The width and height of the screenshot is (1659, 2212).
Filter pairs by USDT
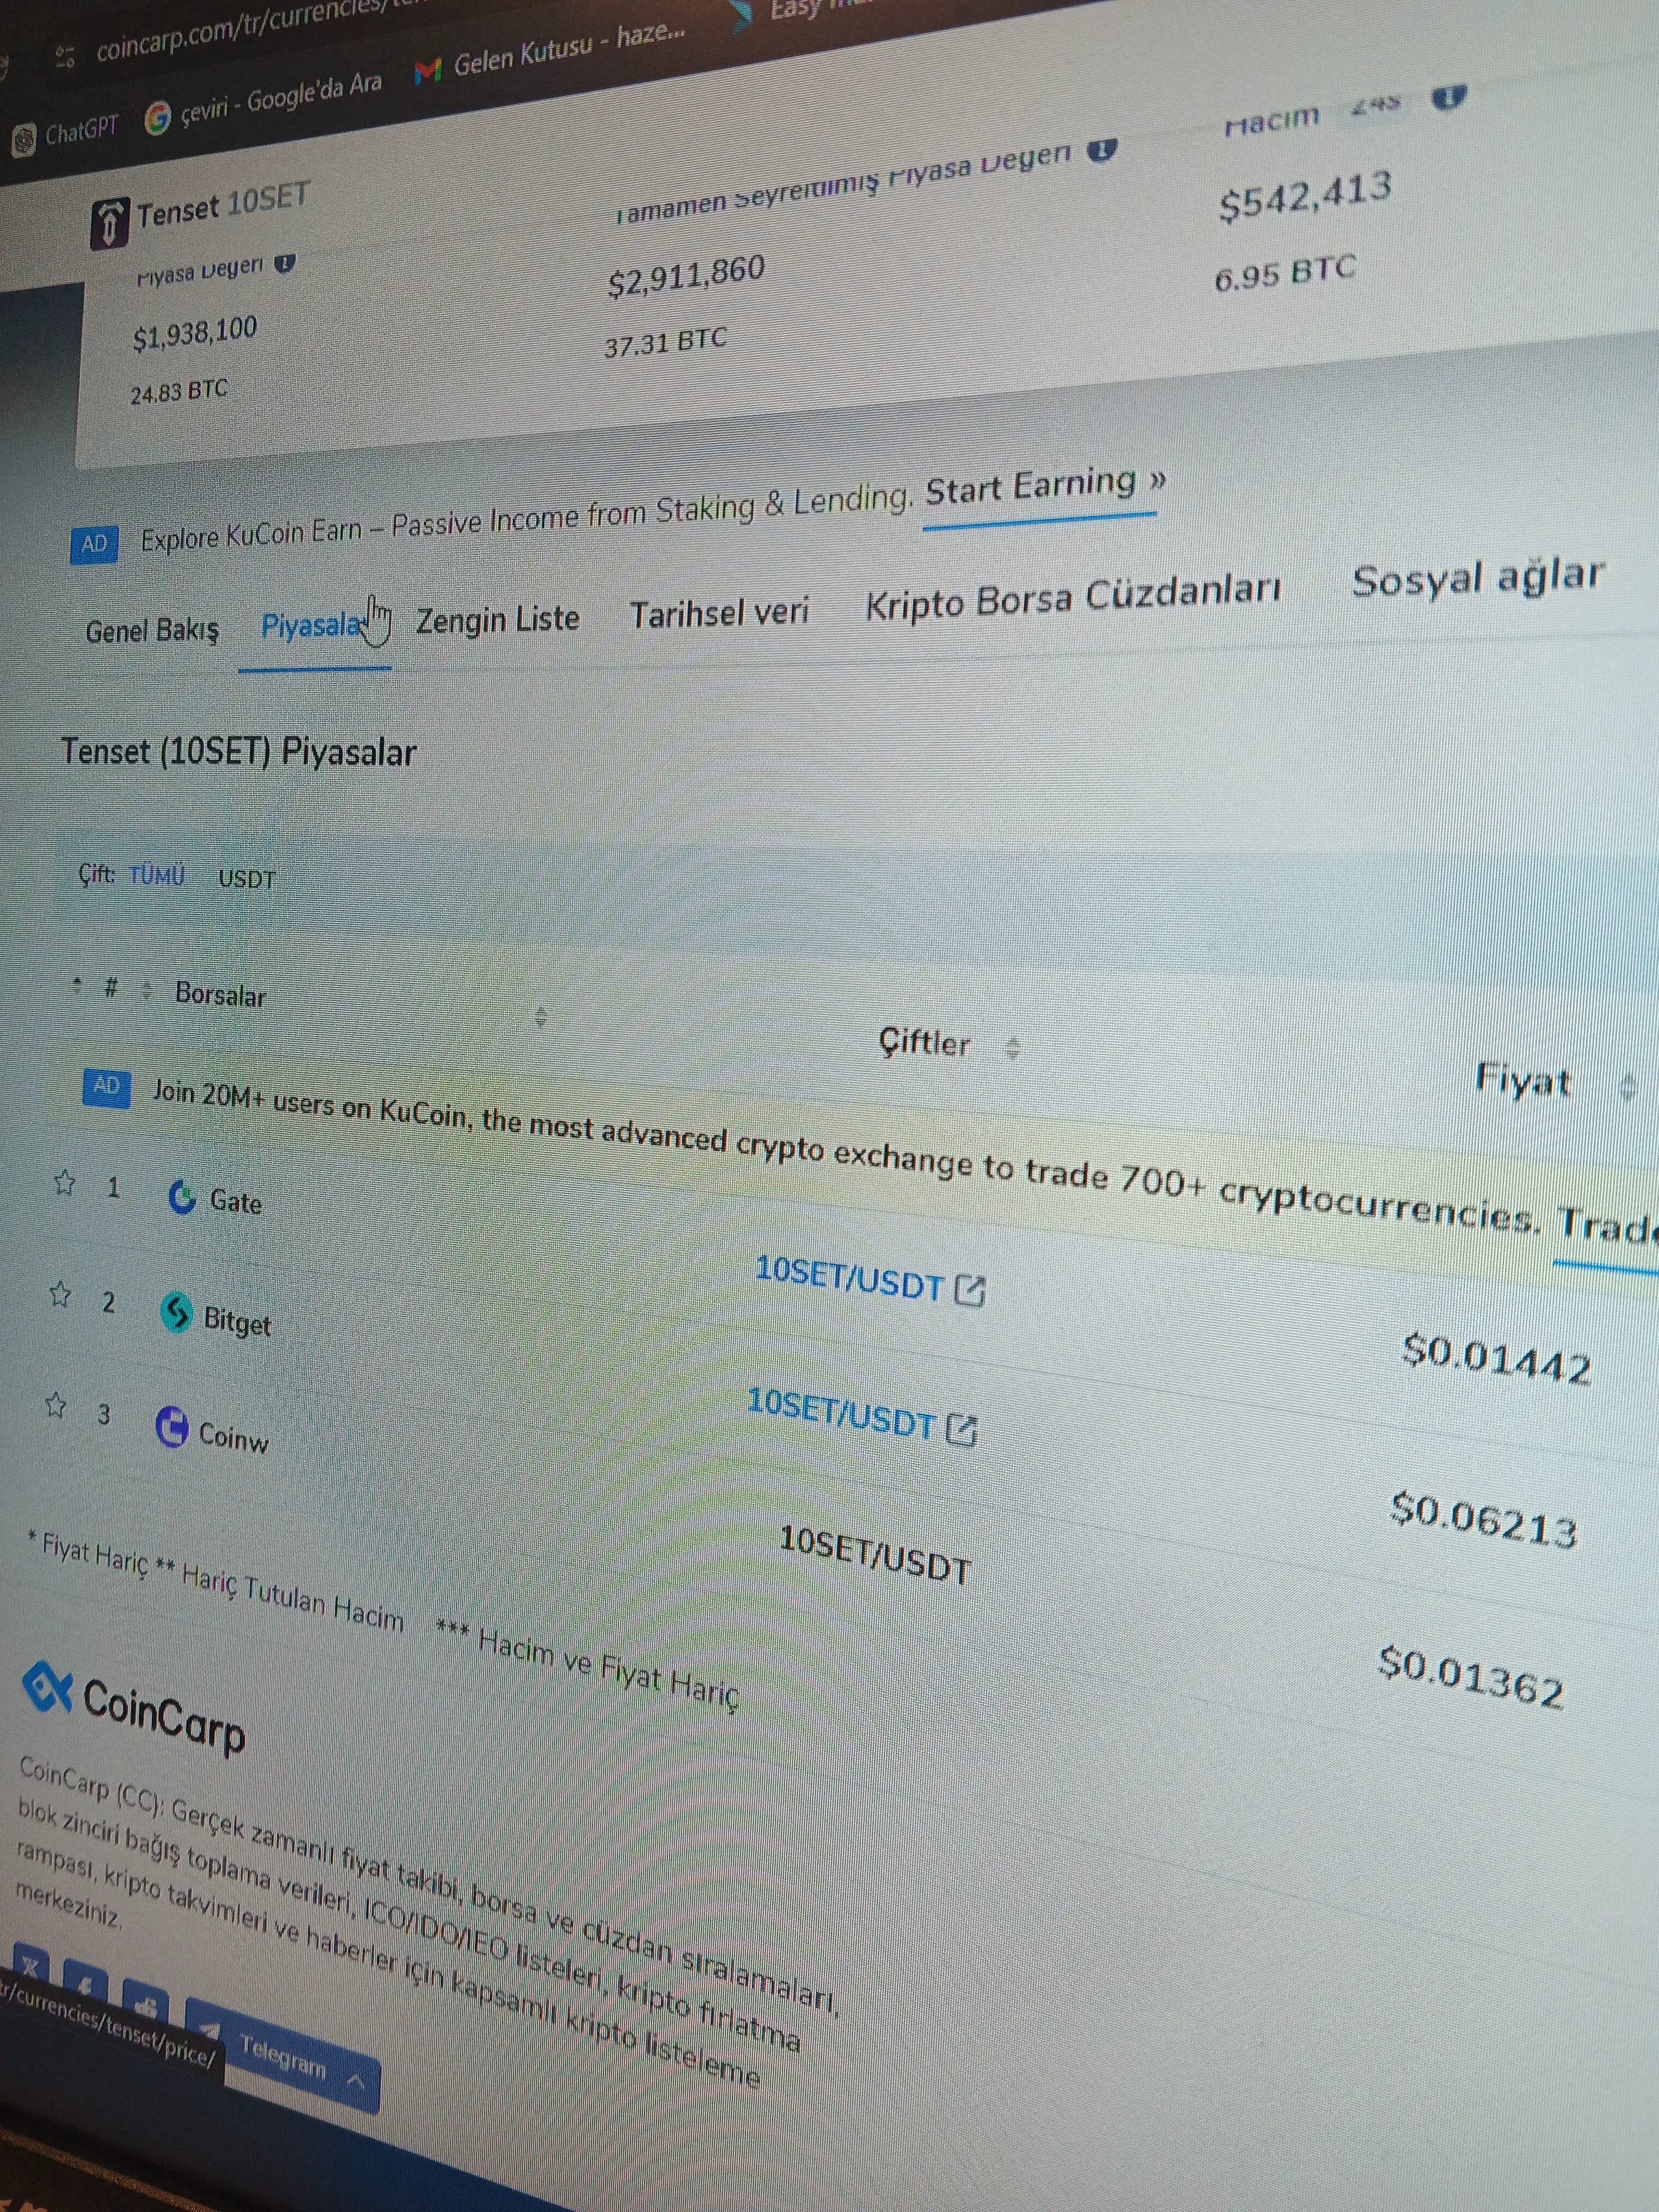pos(246,879)
